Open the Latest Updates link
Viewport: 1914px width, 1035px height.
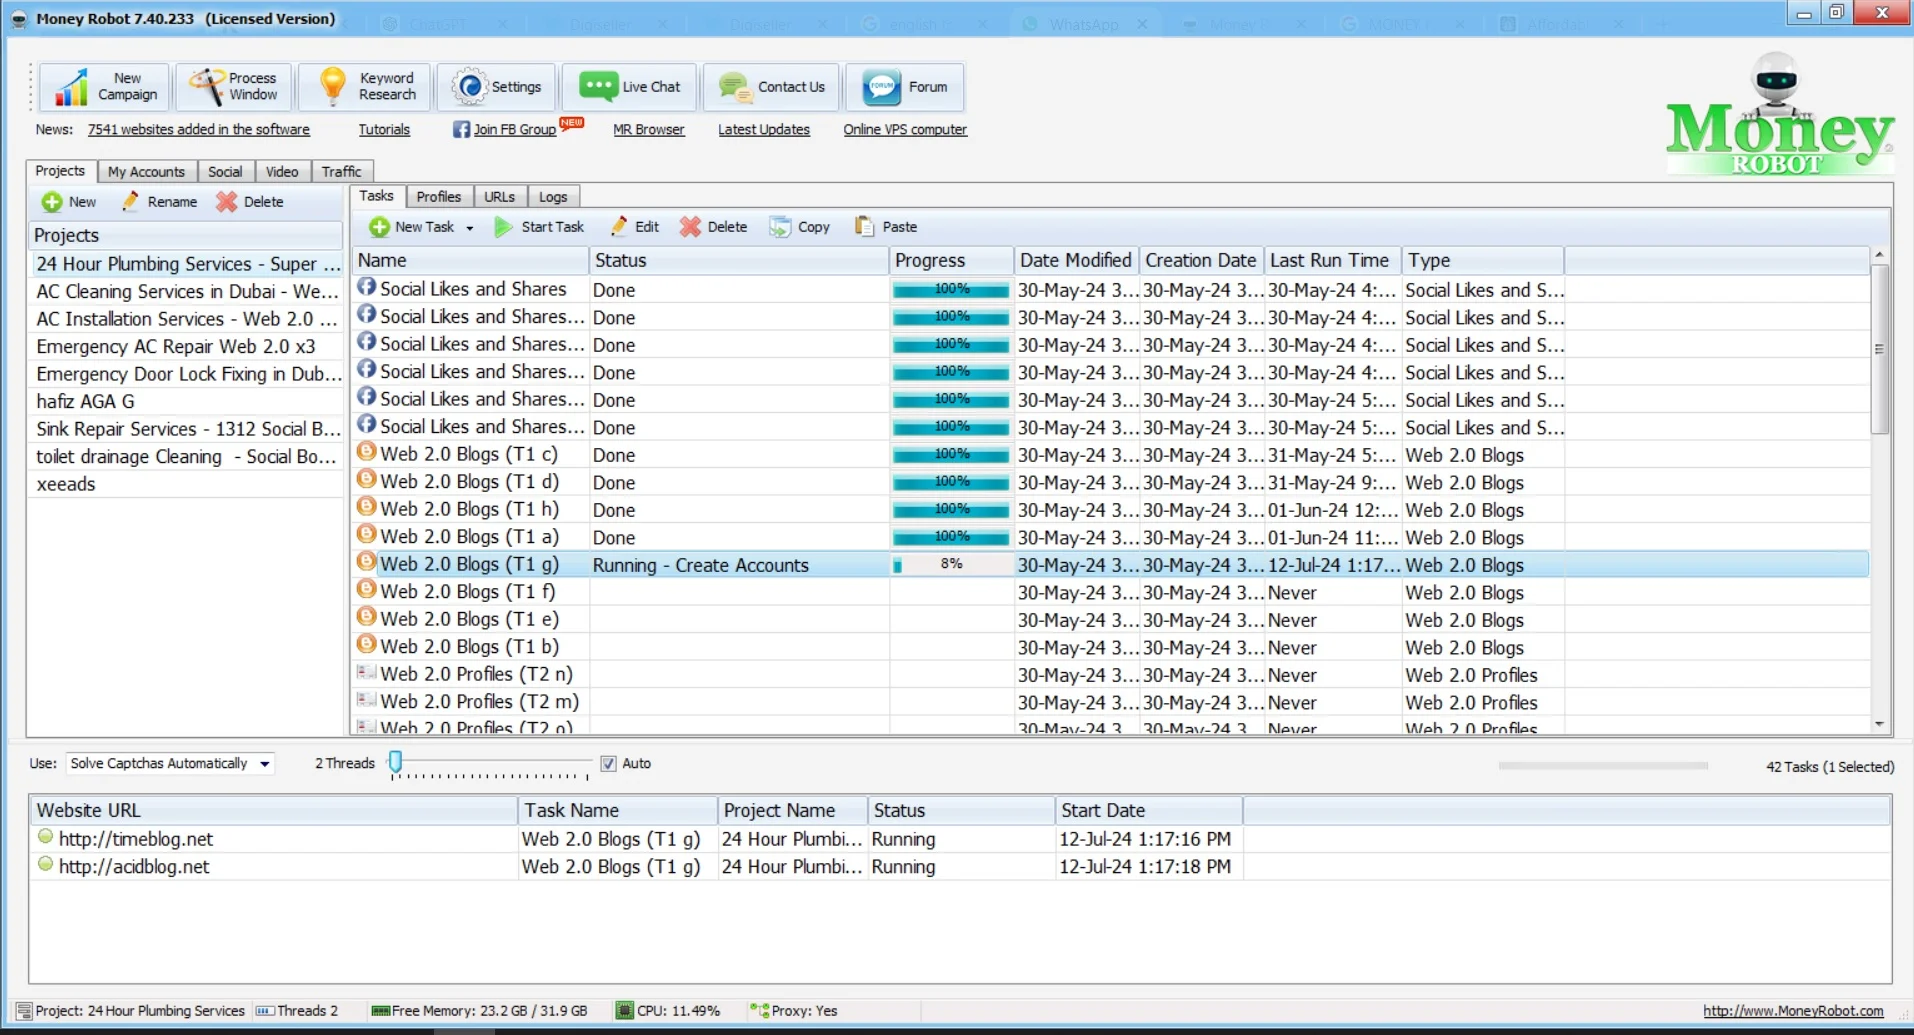764,129
